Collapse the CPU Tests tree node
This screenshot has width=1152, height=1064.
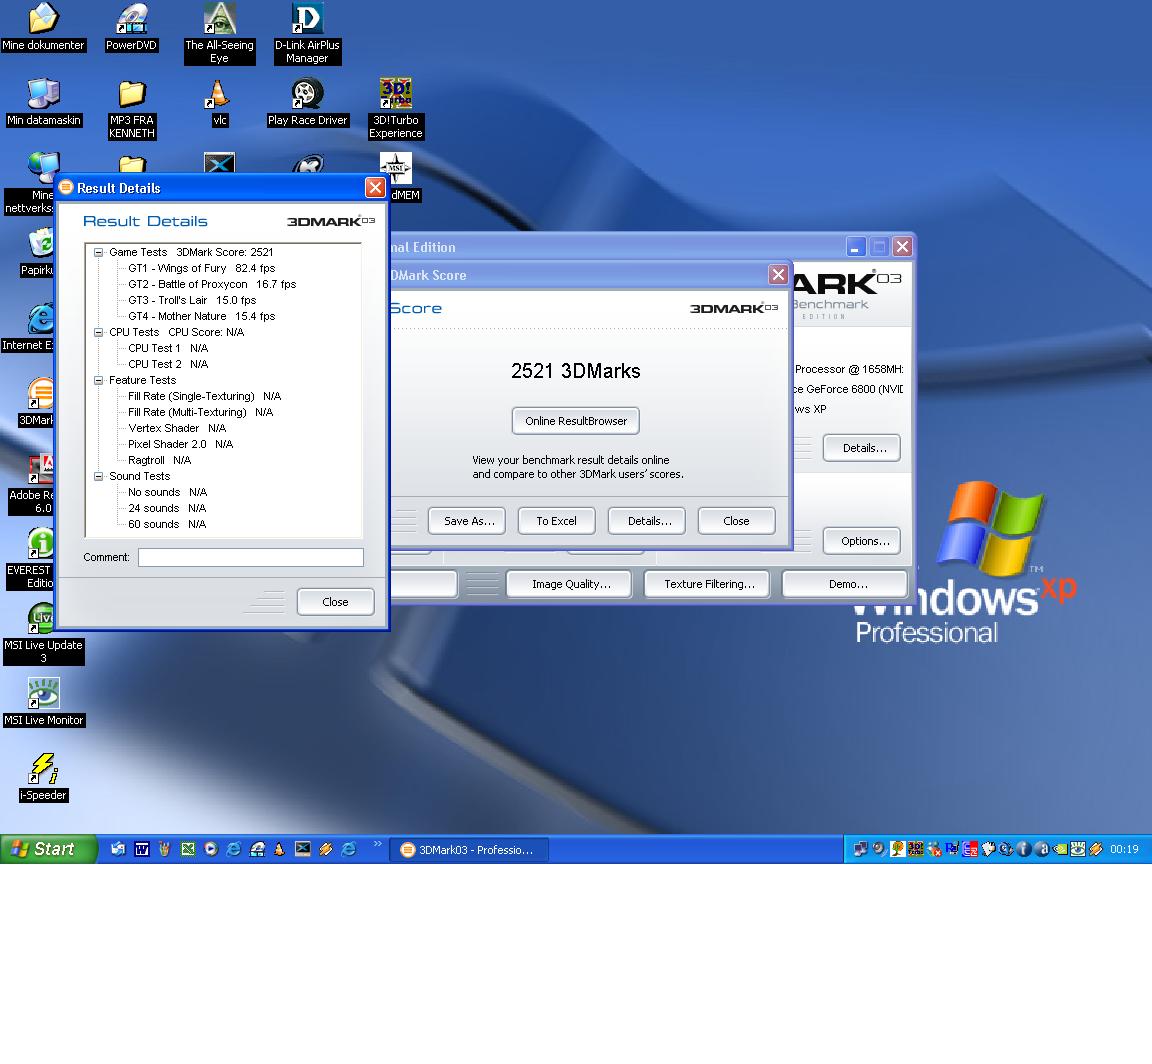coord(98,332)
